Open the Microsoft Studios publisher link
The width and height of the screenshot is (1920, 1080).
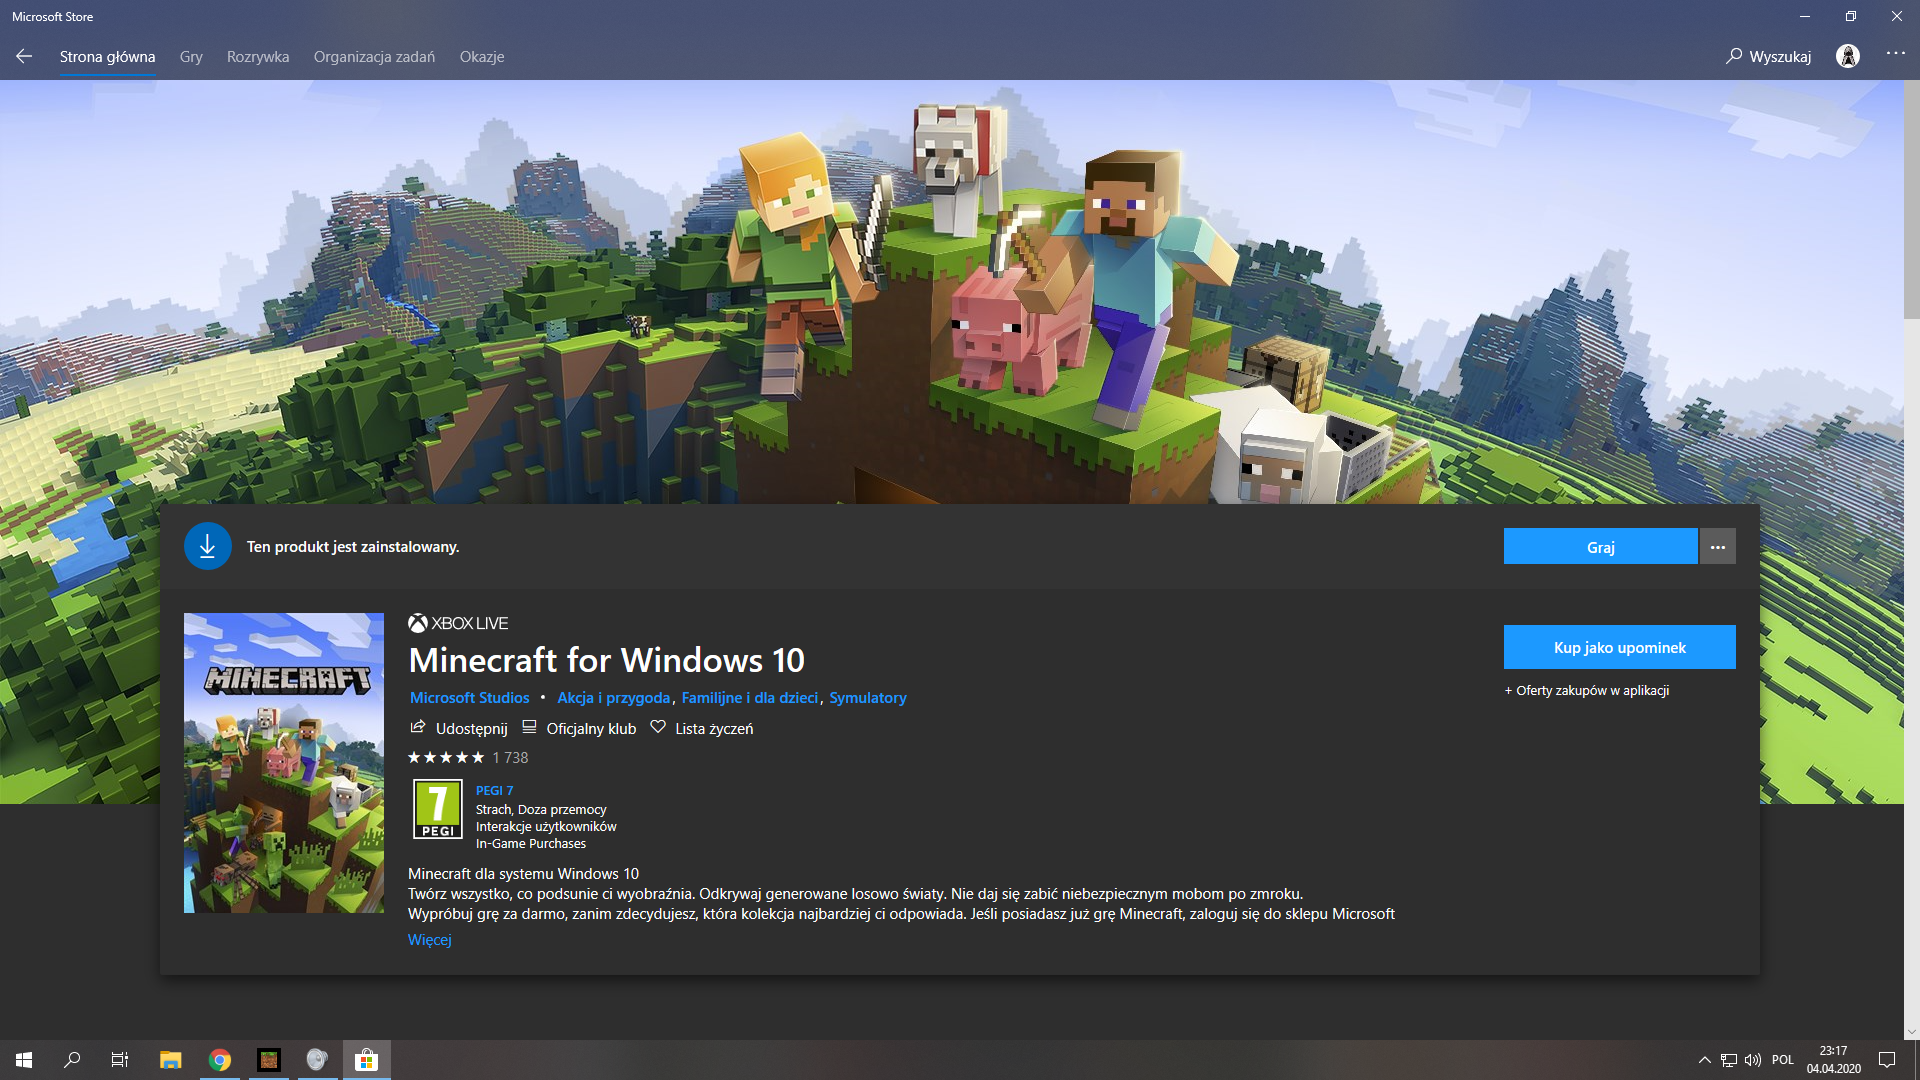point(469,698)
